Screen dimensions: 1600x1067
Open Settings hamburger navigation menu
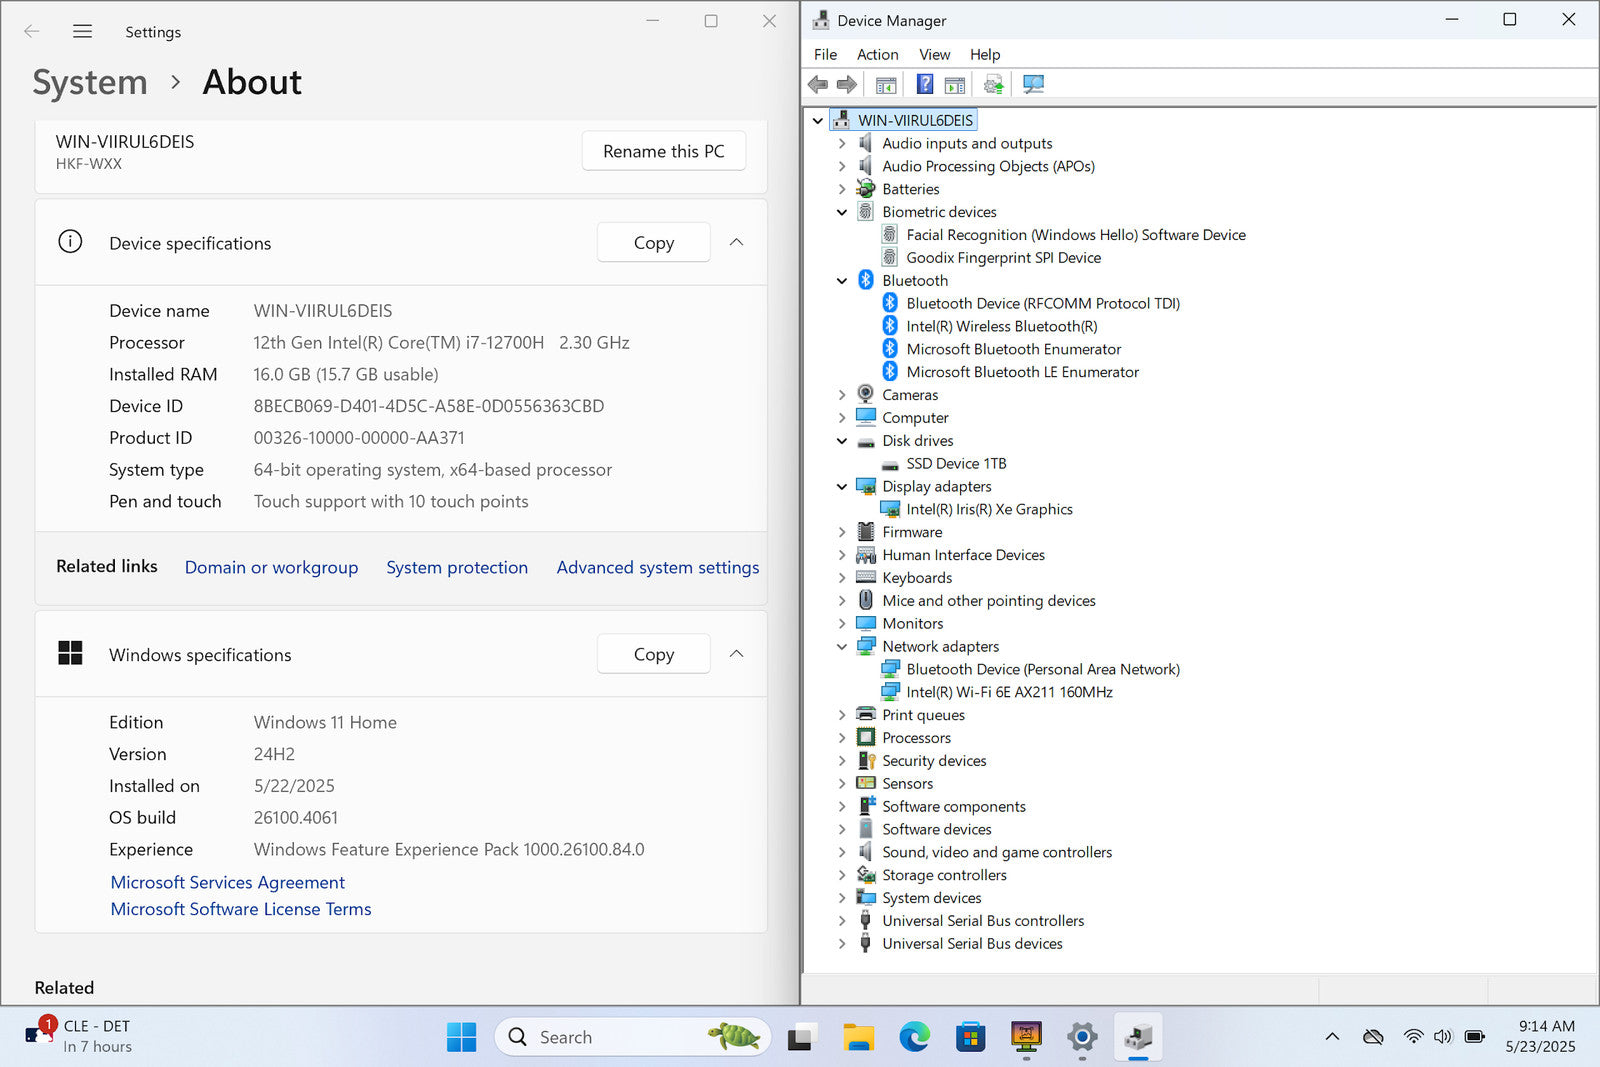click(x=82, y=32)
